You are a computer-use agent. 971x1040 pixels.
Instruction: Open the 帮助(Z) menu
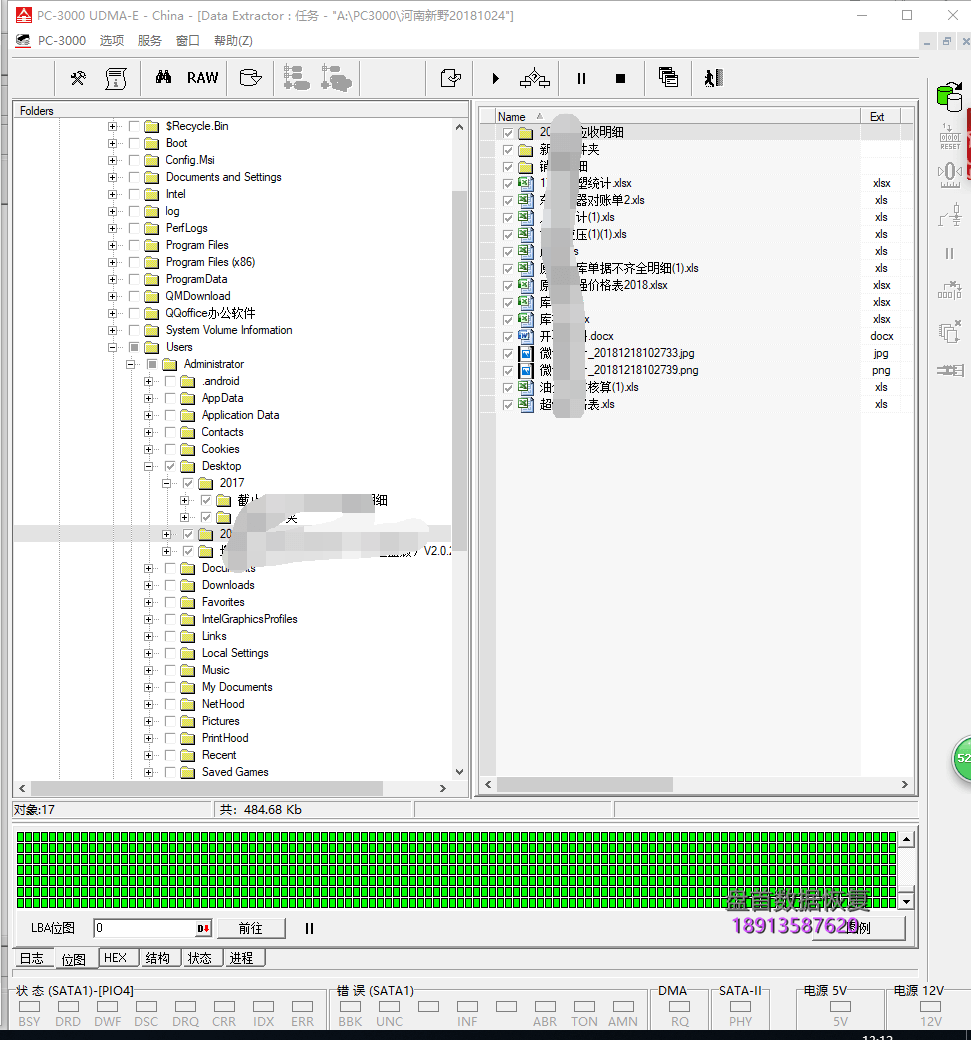pyautogui.click(x=233, y=40)
